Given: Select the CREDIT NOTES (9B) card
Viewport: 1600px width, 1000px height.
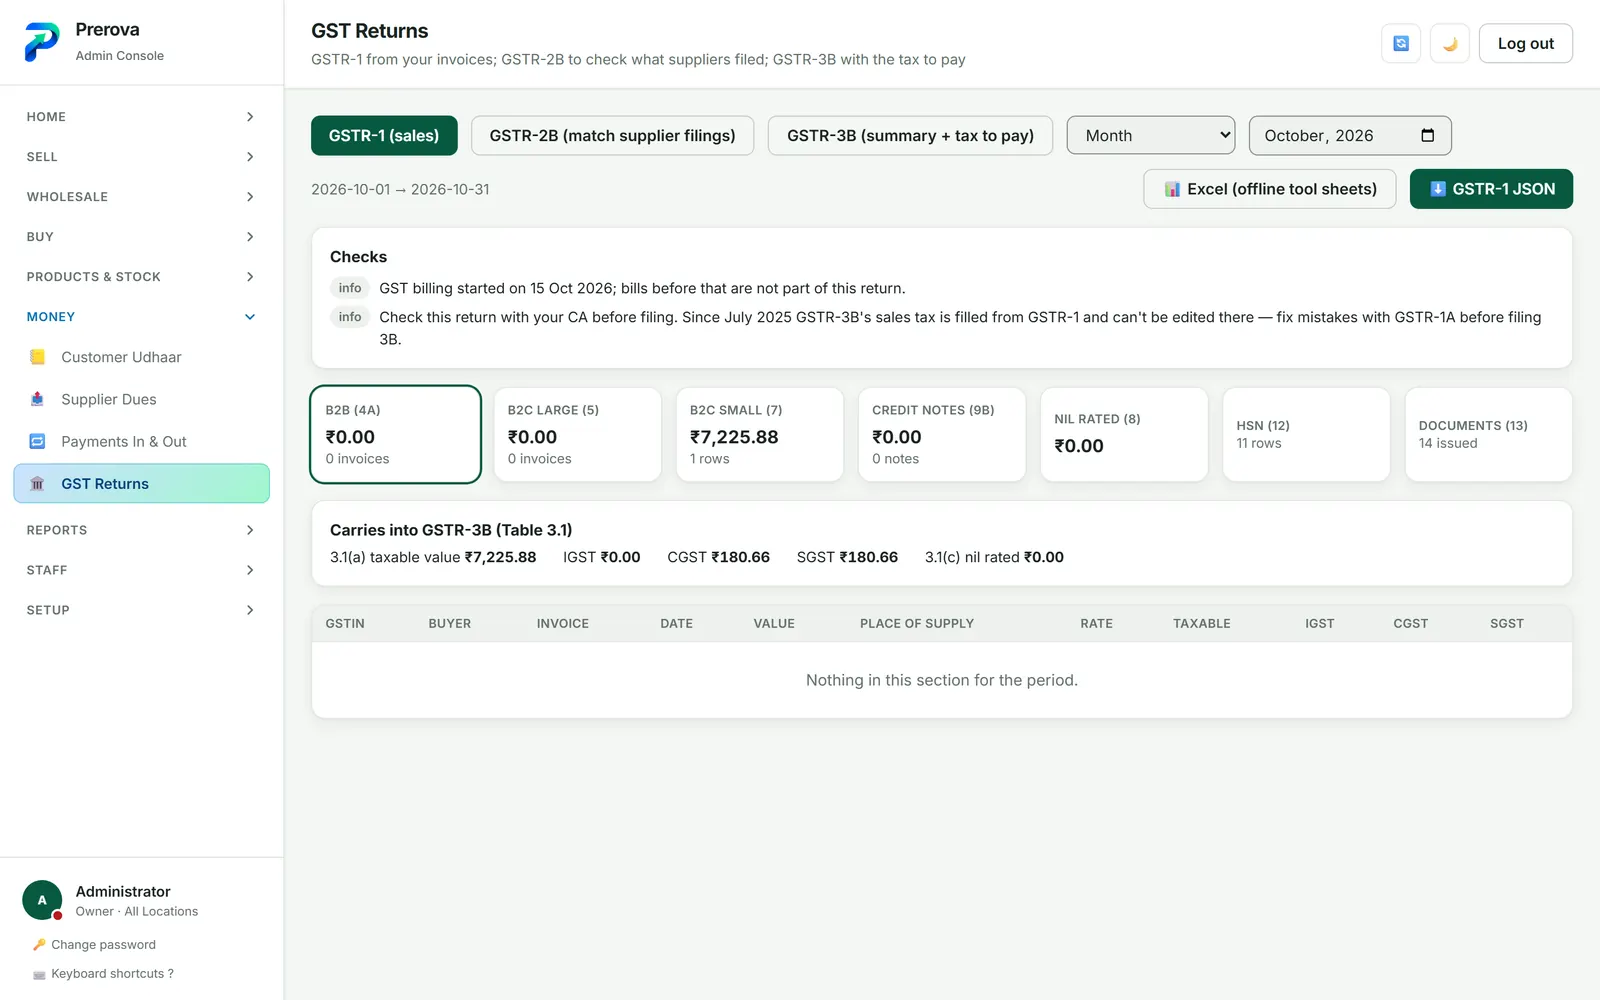Looking at the screenshot, I should pyautogui.click(x=942, y=434).
